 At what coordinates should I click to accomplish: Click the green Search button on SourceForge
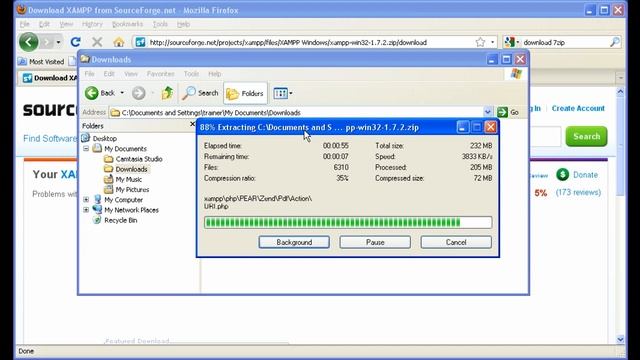coord(586,136)
